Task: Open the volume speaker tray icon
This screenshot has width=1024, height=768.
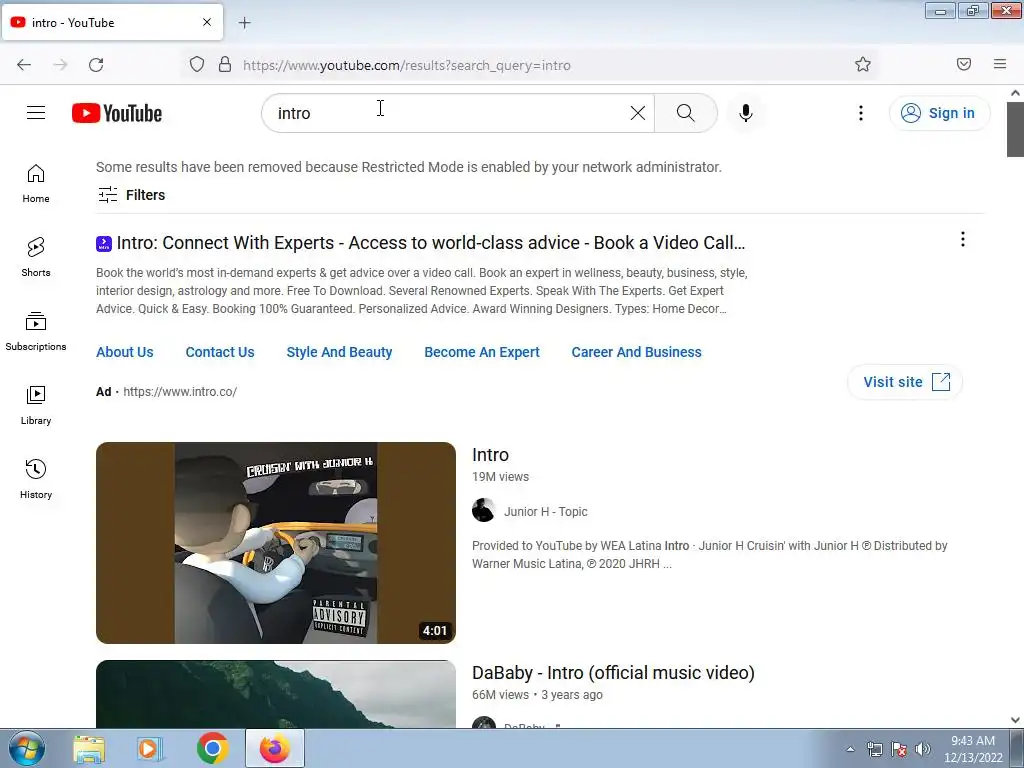Action: coord(923,749)
